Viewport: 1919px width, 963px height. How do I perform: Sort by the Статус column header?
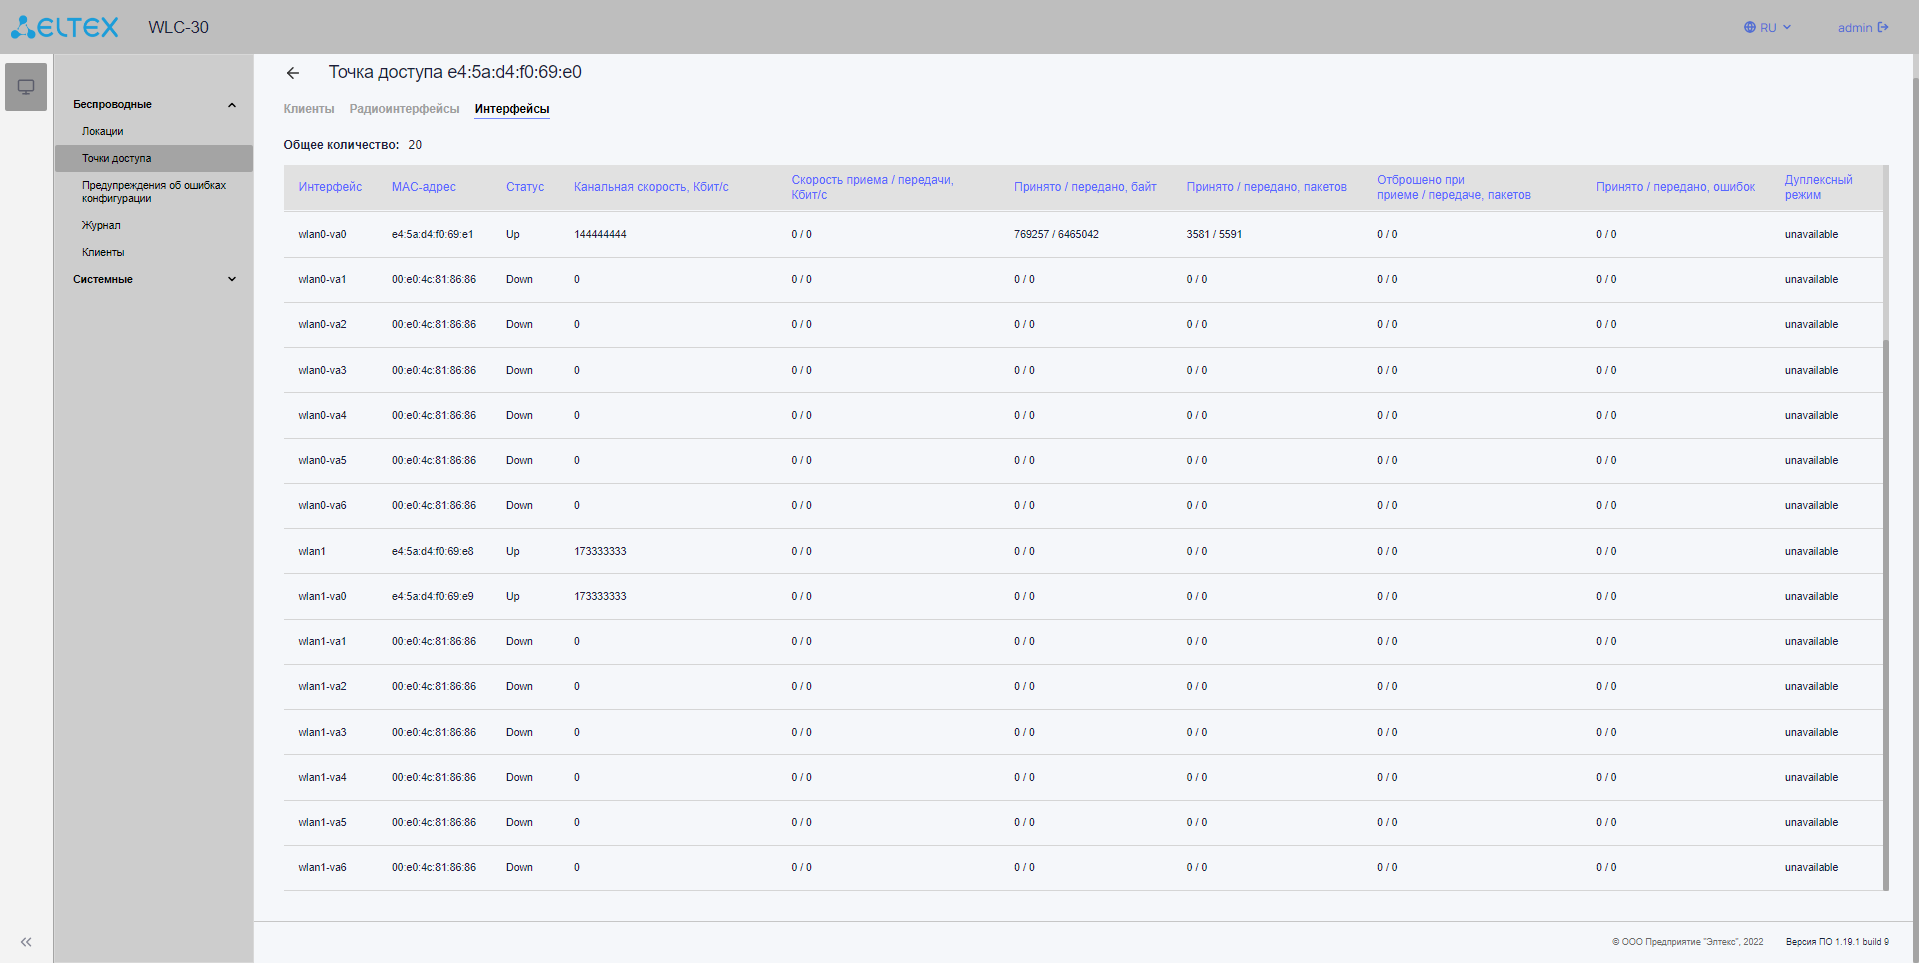pyautogui.click(x=524, y=187)
